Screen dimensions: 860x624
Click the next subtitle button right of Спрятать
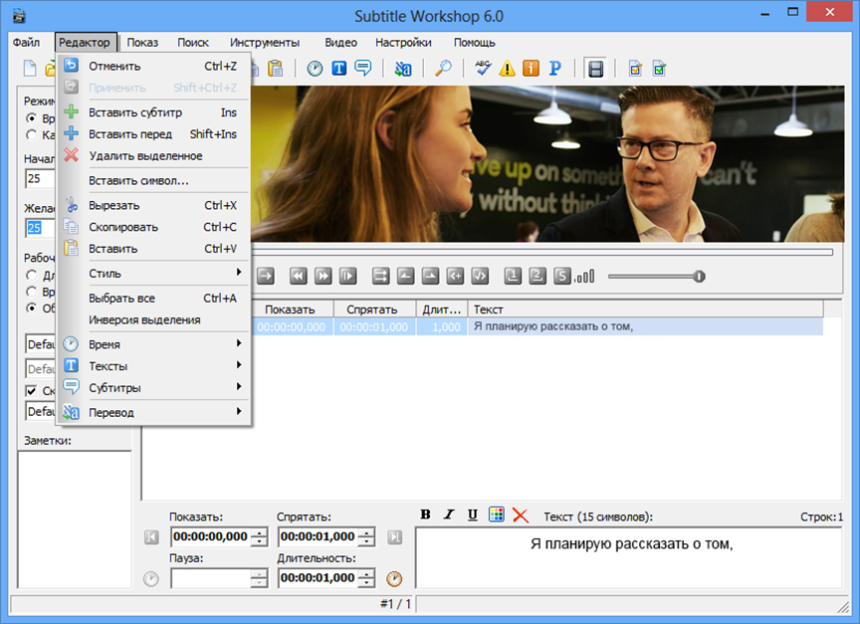[395, 537]
